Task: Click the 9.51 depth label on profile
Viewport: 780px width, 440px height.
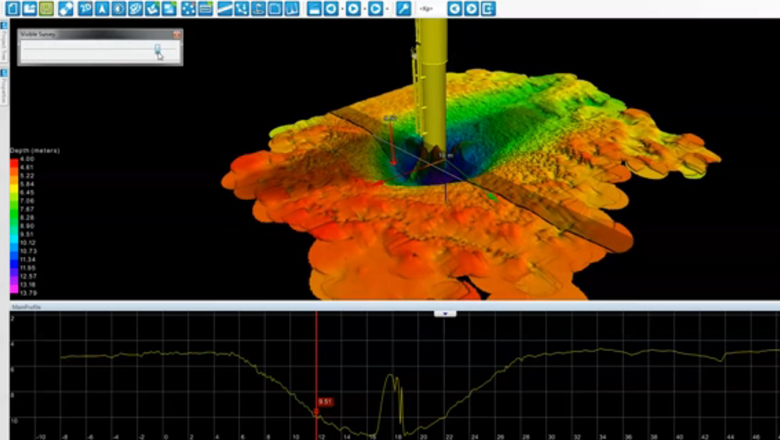Action: [x=324, y=401]
